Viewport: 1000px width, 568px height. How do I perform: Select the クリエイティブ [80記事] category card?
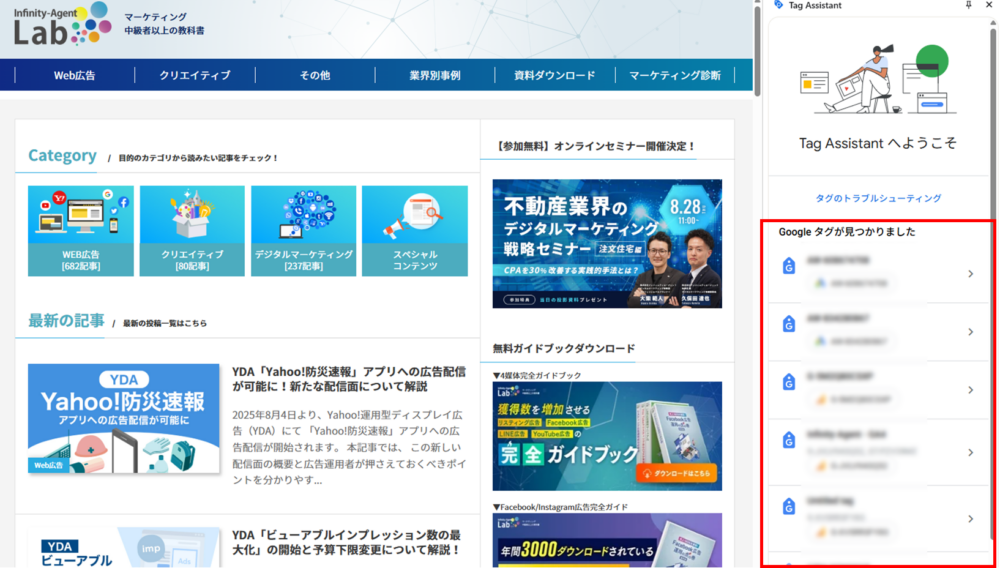coord(192,231)
